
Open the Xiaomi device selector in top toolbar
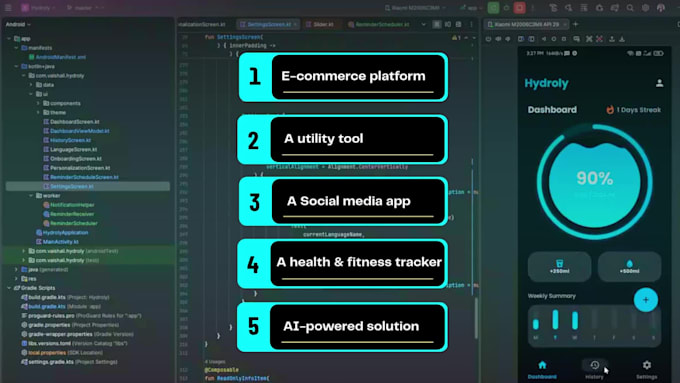tap(415, 8)
